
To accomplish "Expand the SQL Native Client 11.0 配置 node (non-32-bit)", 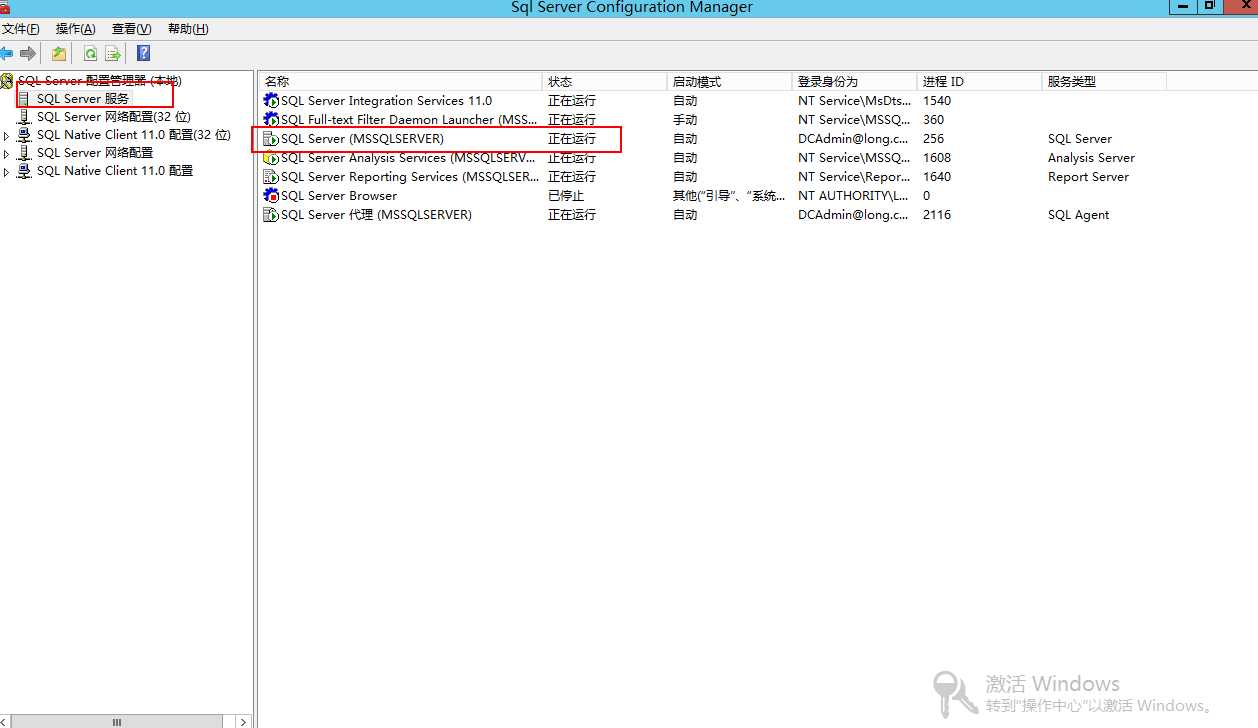I will (6, 171).
